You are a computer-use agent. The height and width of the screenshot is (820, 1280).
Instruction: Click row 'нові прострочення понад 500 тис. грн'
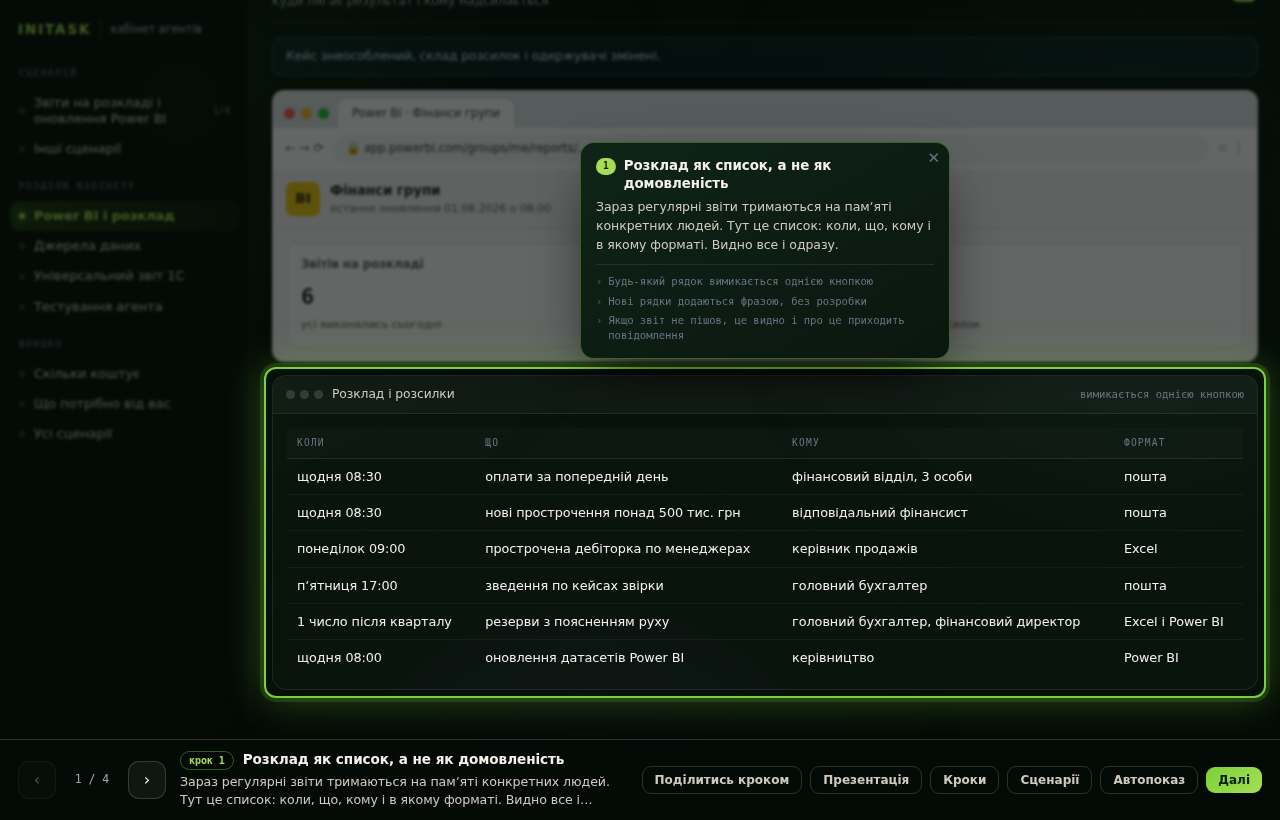coord(765,513)
